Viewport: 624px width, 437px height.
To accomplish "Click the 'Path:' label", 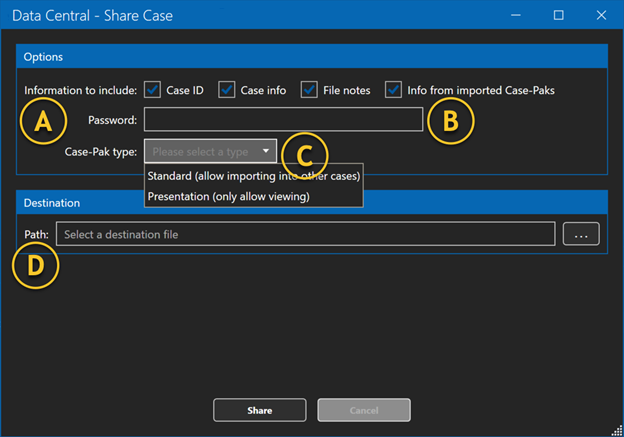I will coord(36,234).
